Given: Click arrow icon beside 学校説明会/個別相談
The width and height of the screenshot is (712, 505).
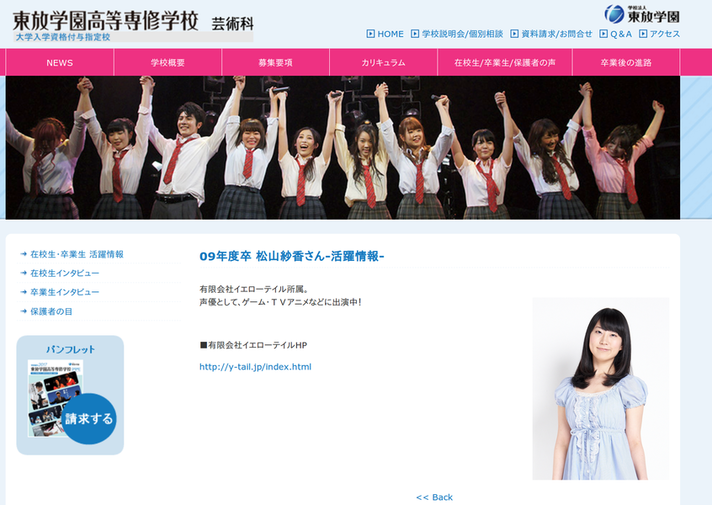Looking at the screenshot, I should pyautogui.click(x=415, y=34).
